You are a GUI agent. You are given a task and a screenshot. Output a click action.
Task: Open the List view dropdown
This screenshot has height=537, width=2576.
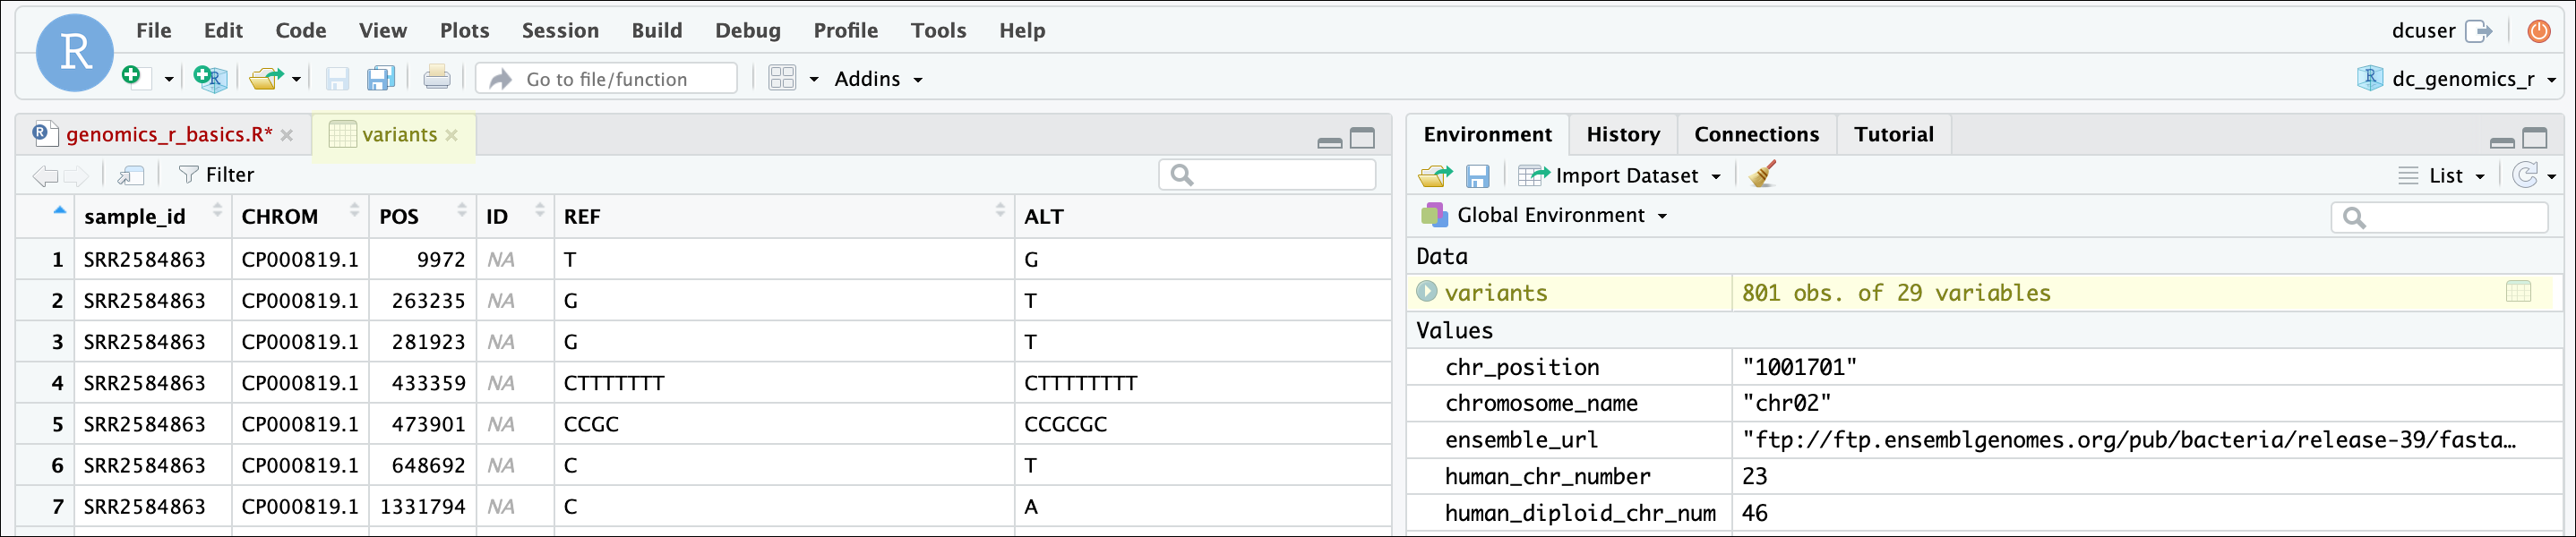coord(2441,176)
